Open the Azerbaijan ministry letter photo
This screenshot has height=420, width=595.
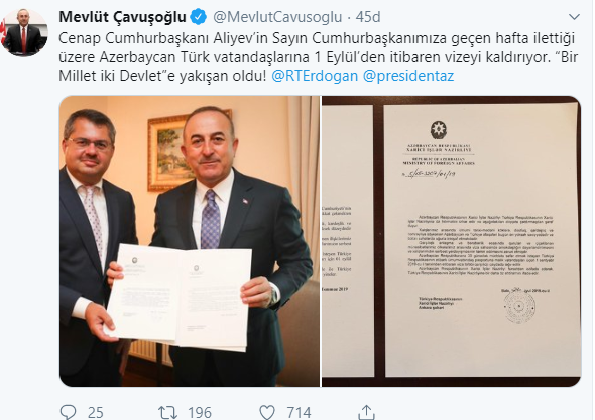(452, 241)
